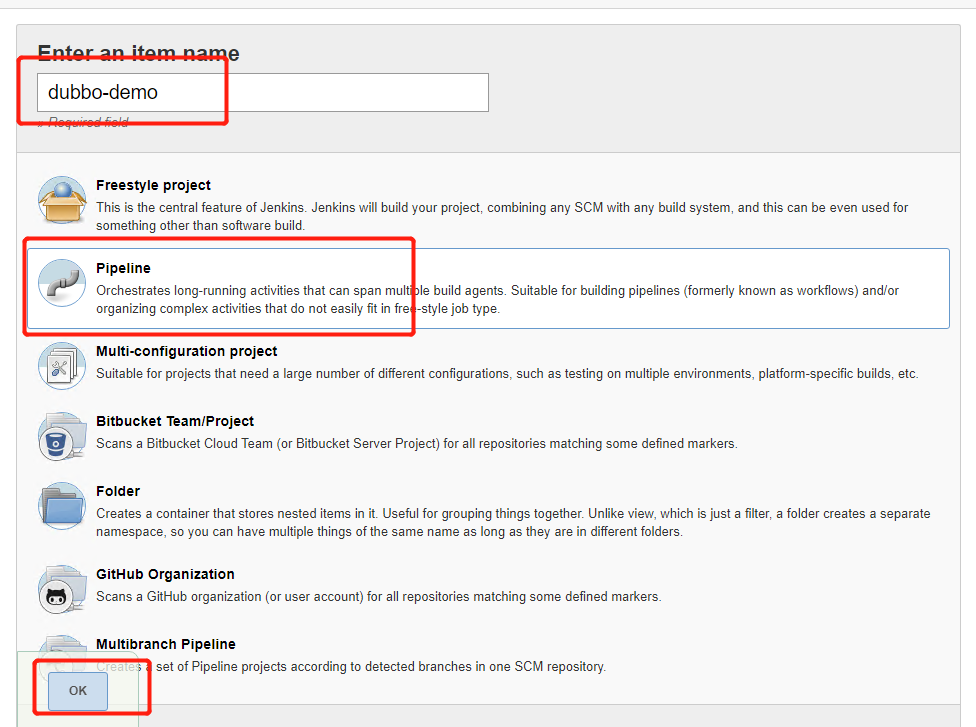This screenshot has height=727, width=976.
Task: Pick the Multibranch Pipeline title
Action: [166, 644]
